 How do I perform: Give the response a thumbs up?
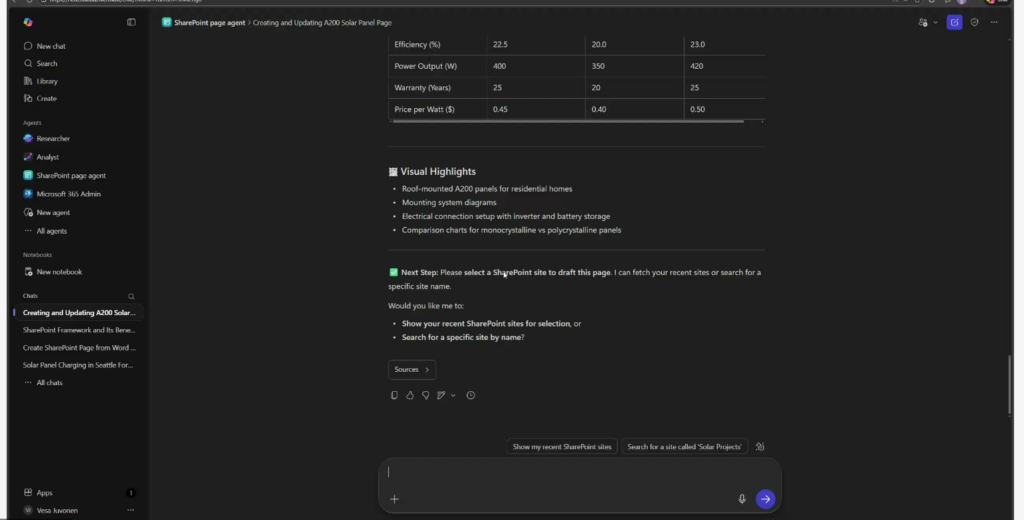click(x=410, y=395)
